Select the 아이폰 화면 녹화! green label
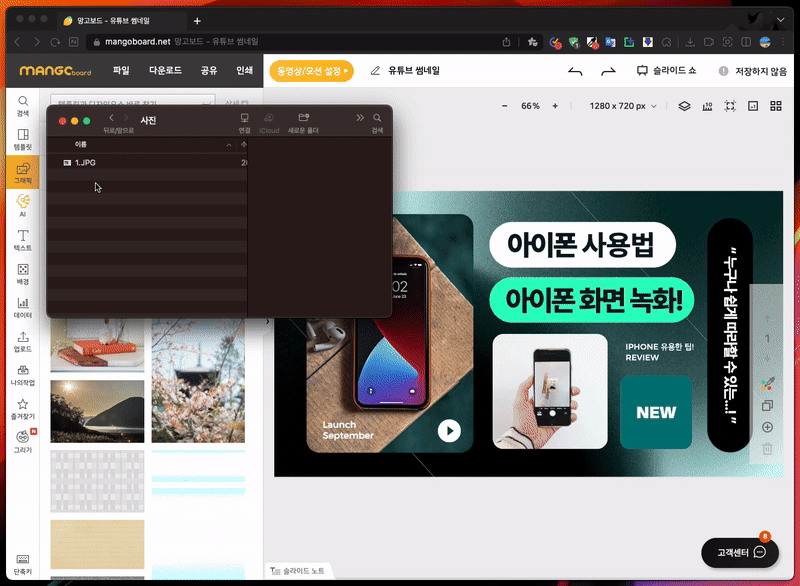The image size is (800, 586). click(x=592, y=300)
